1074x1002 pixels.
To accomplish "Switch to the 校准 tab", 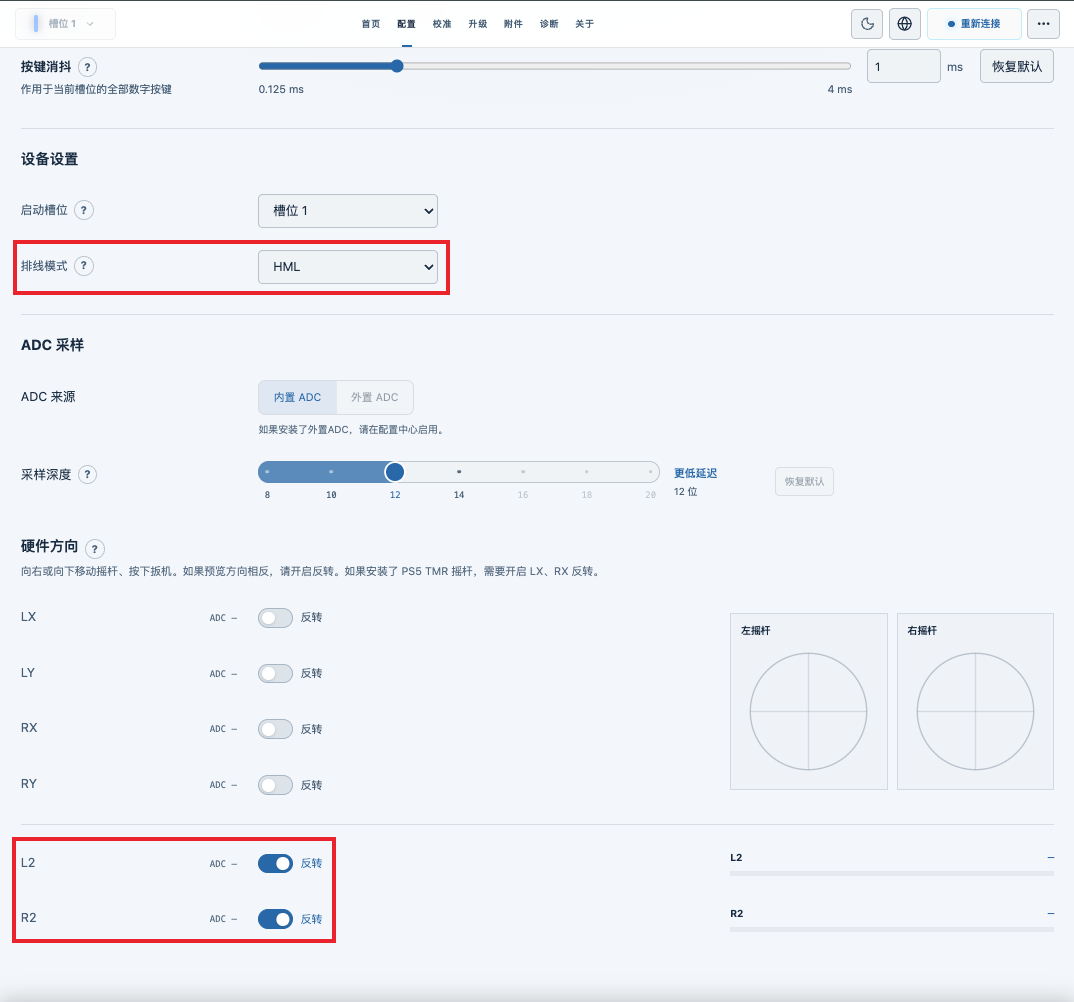I will pyautogui.click(x=442, y=24).
